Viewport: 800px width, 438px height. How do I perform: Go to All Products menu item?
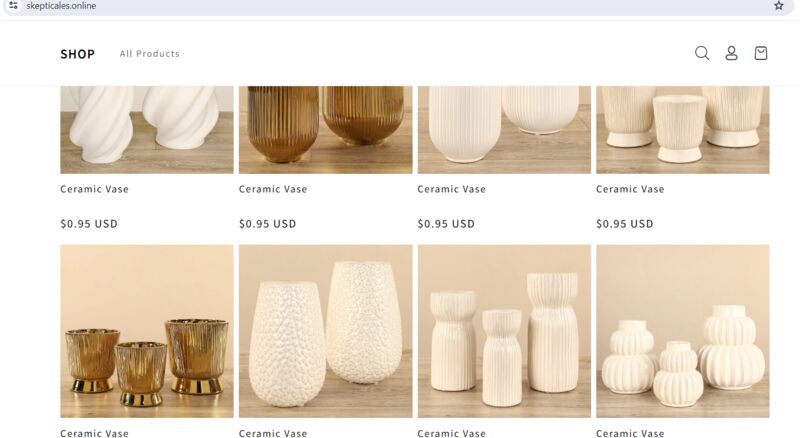click(x=149, y=54)
